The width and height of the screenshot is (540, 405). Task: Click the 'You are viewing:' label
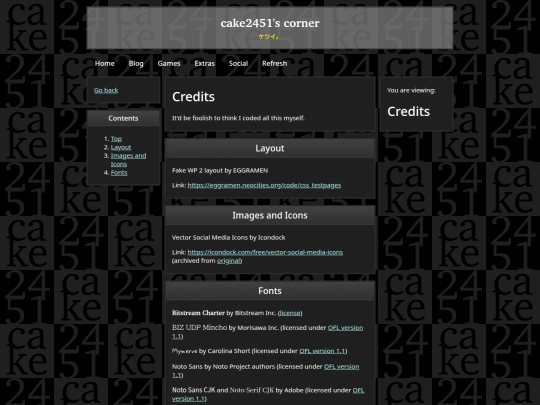pyautogui.click(x=411, y=90)
